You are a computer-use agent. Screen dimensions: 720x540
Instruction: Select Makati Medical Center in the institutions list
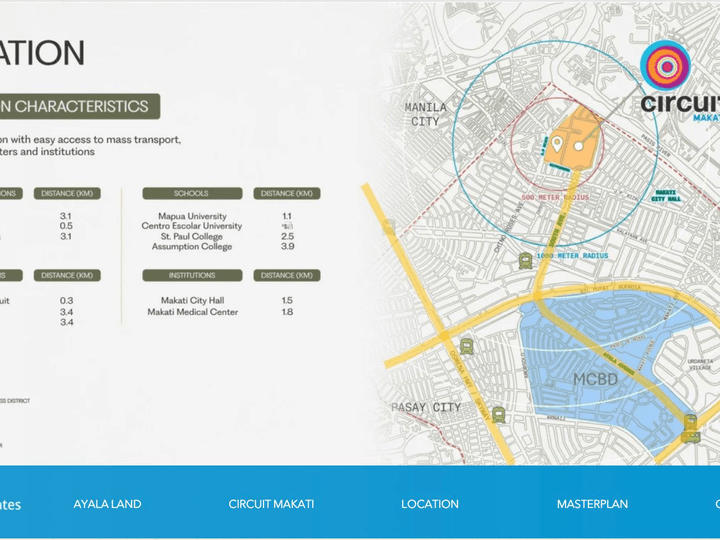pos(192,312)
